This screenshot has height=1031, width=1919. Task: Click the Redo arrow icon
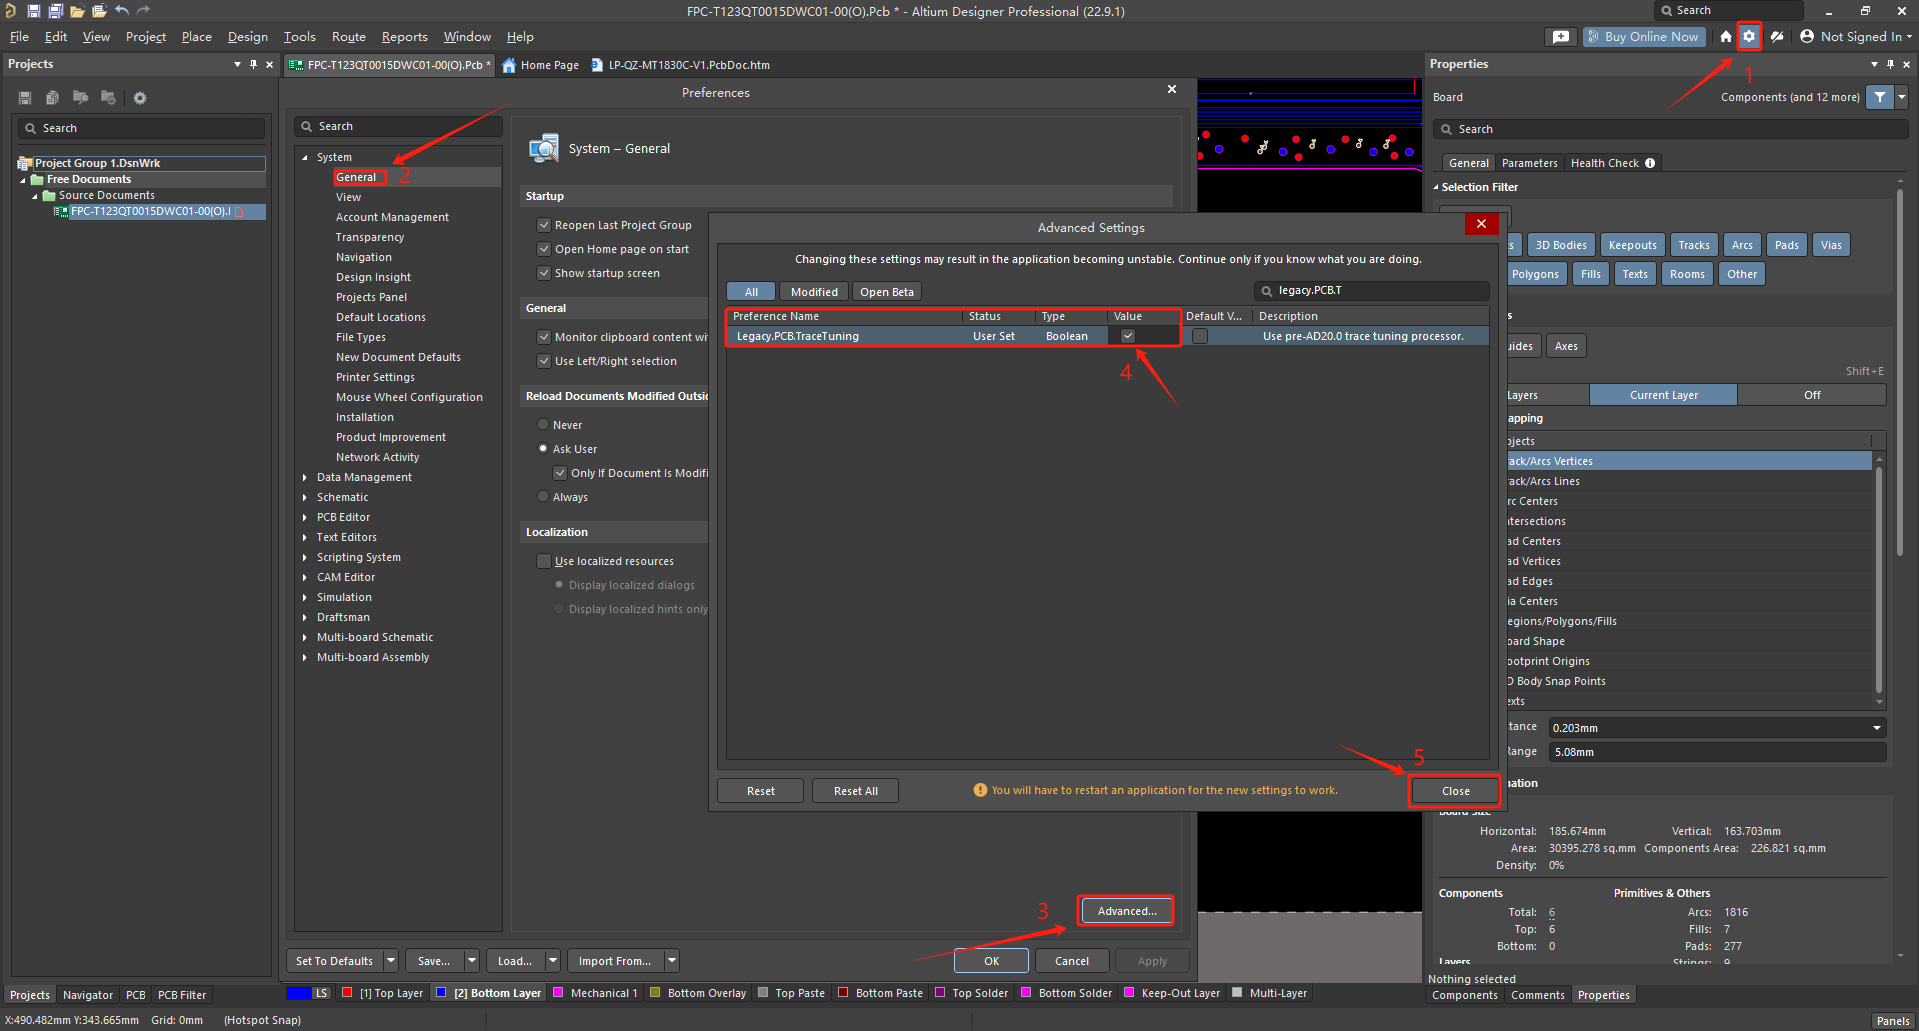click(x=143, y=11)
